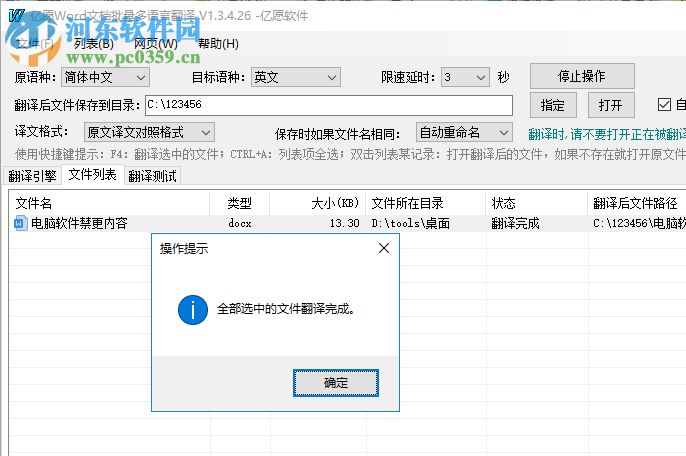Click the 停止操作 button
Image resolution: width=686 pixels, height=456 pixels.
(x=582, y=76)
